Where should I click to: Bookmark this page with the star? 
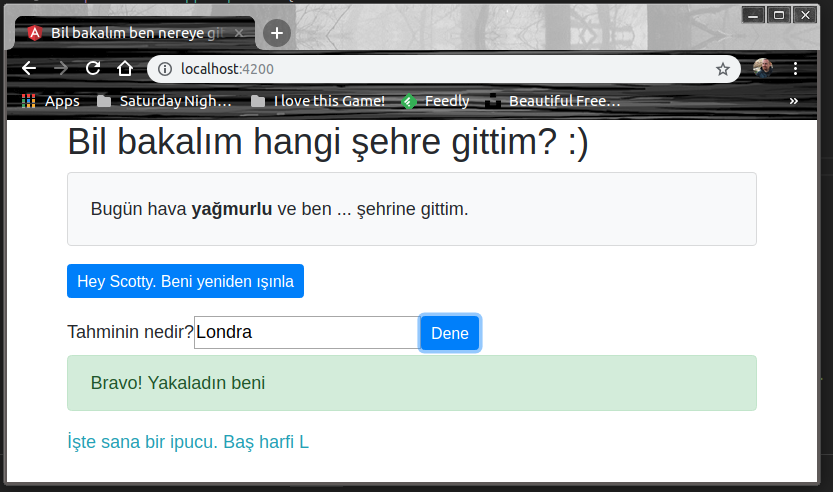[x=722, y=69]
